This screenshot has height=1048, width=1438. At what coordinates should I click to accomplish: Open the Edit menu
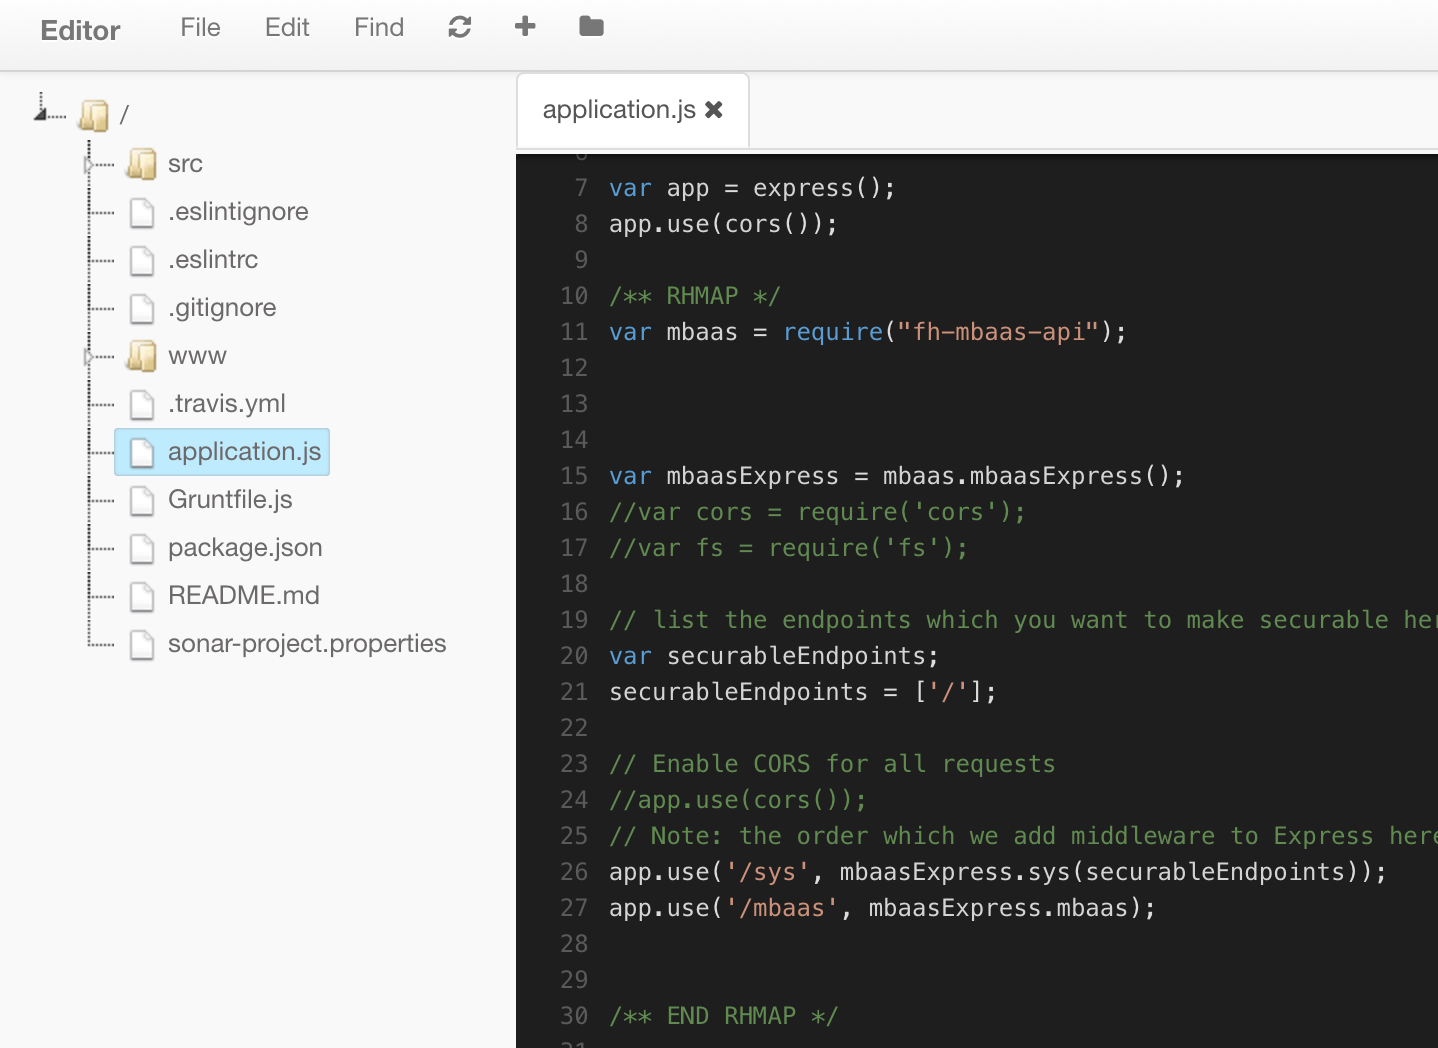pyautogui.click(x=287, y=28)
